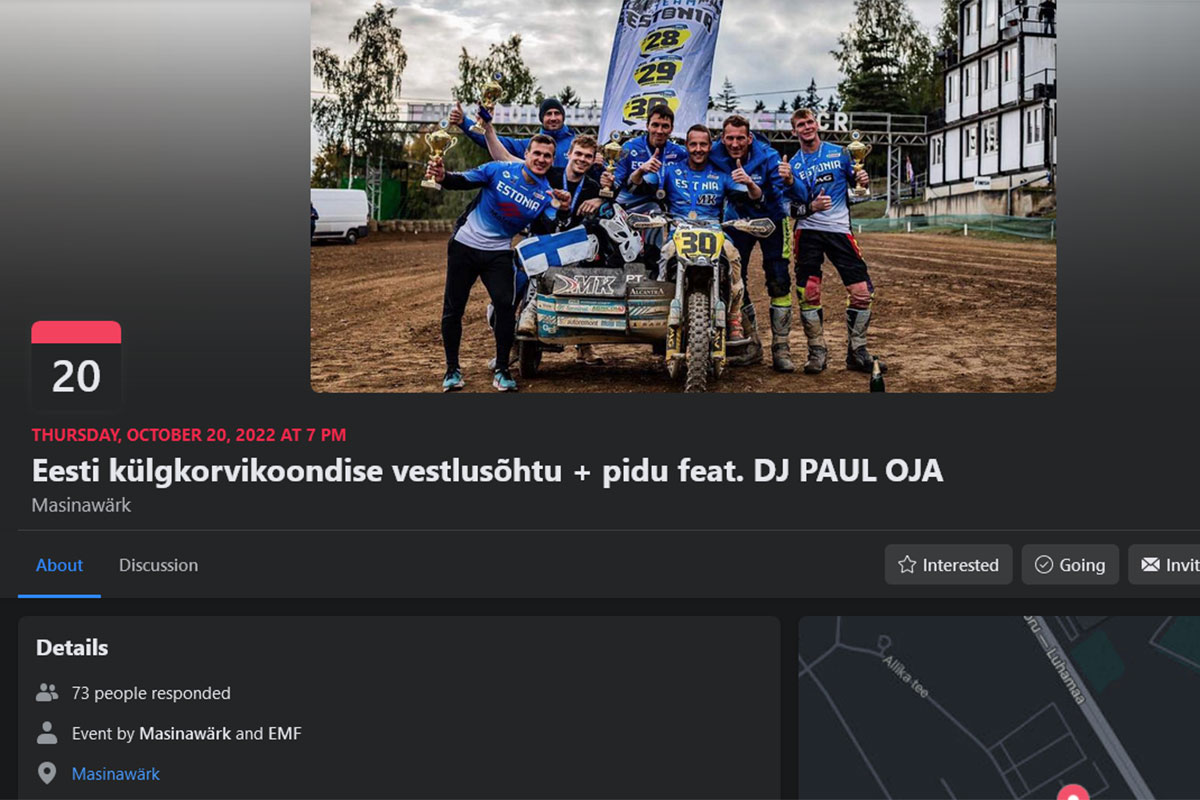Click the Masinawärk host name in Event by
This screenshot has width=1200, height=800.
pos(185,733)
